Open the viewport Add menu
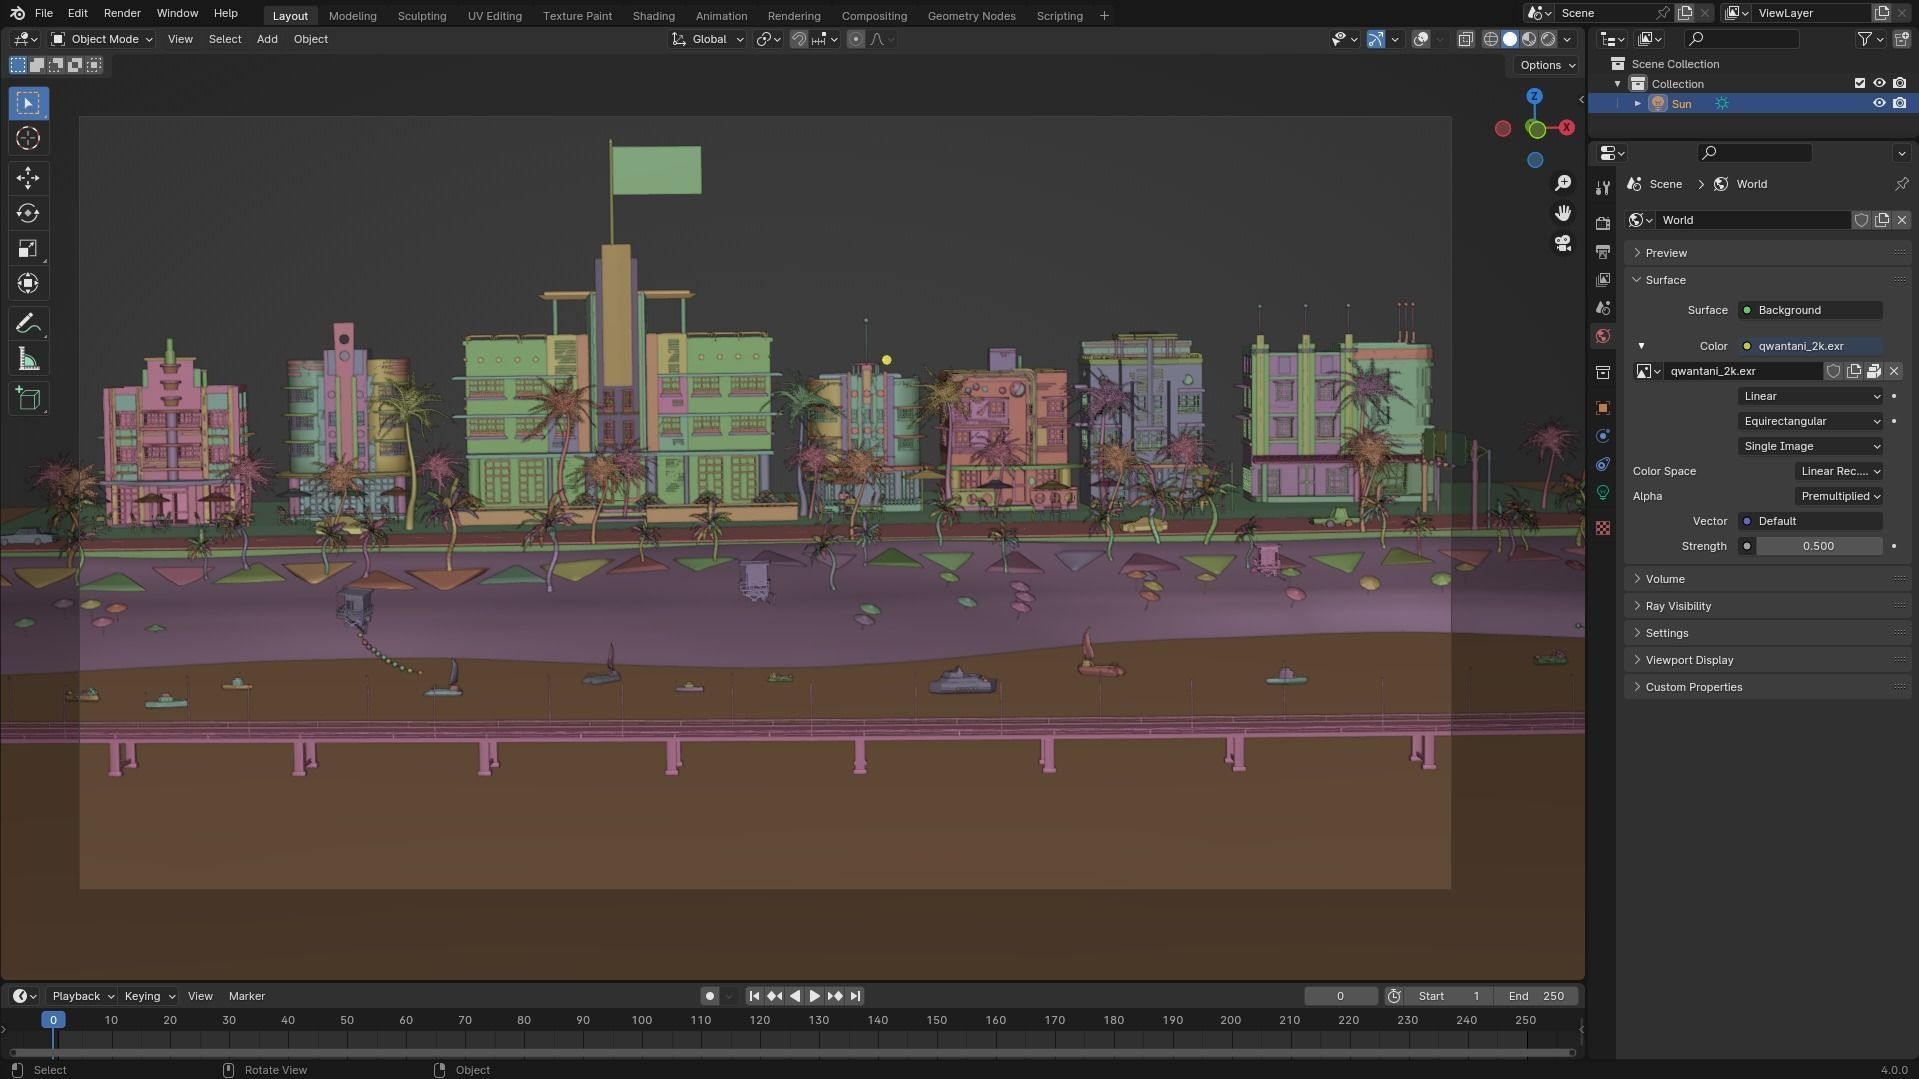The image size is (1919, 1079). (x=267, y=39)
